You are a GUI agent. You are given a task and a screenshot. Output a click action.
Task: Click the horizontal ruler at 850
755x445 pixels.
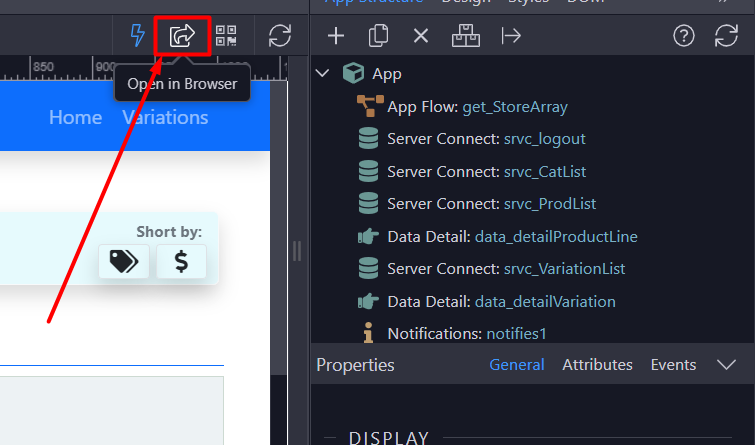point(43,66)
